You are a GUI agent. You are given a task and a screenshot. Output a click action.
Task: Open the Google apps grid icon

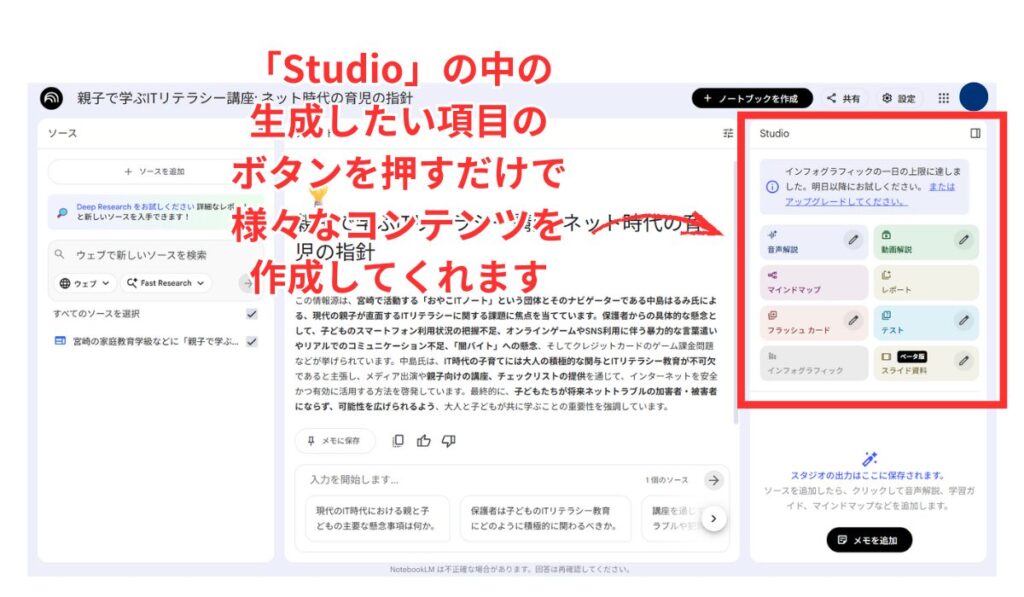943,98
